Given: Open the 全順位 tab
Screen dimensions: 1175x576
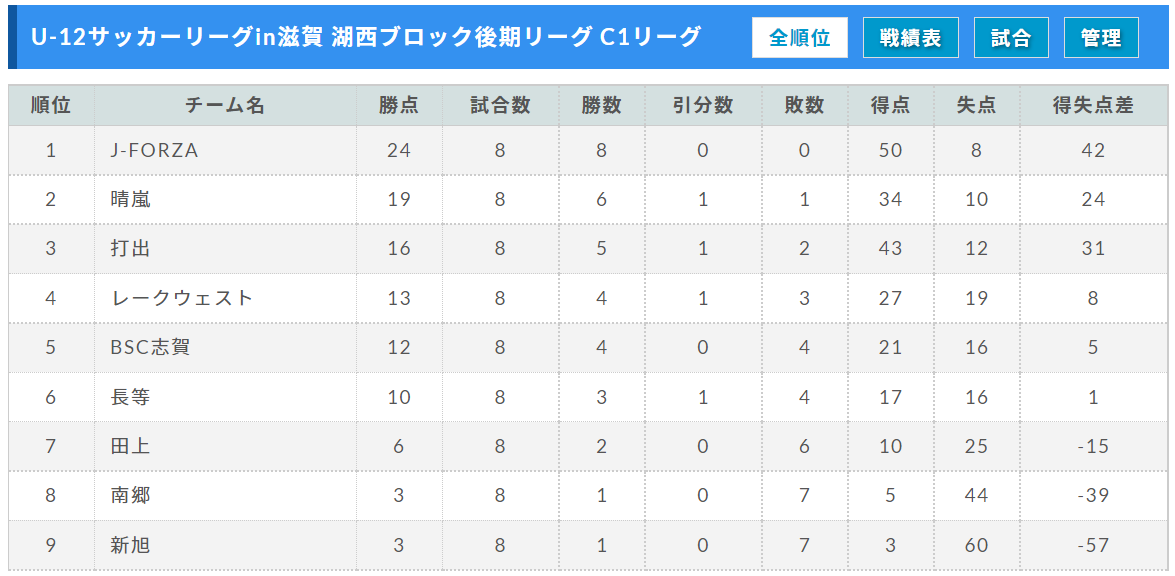Looking at the screenshot, I should 800,37.
